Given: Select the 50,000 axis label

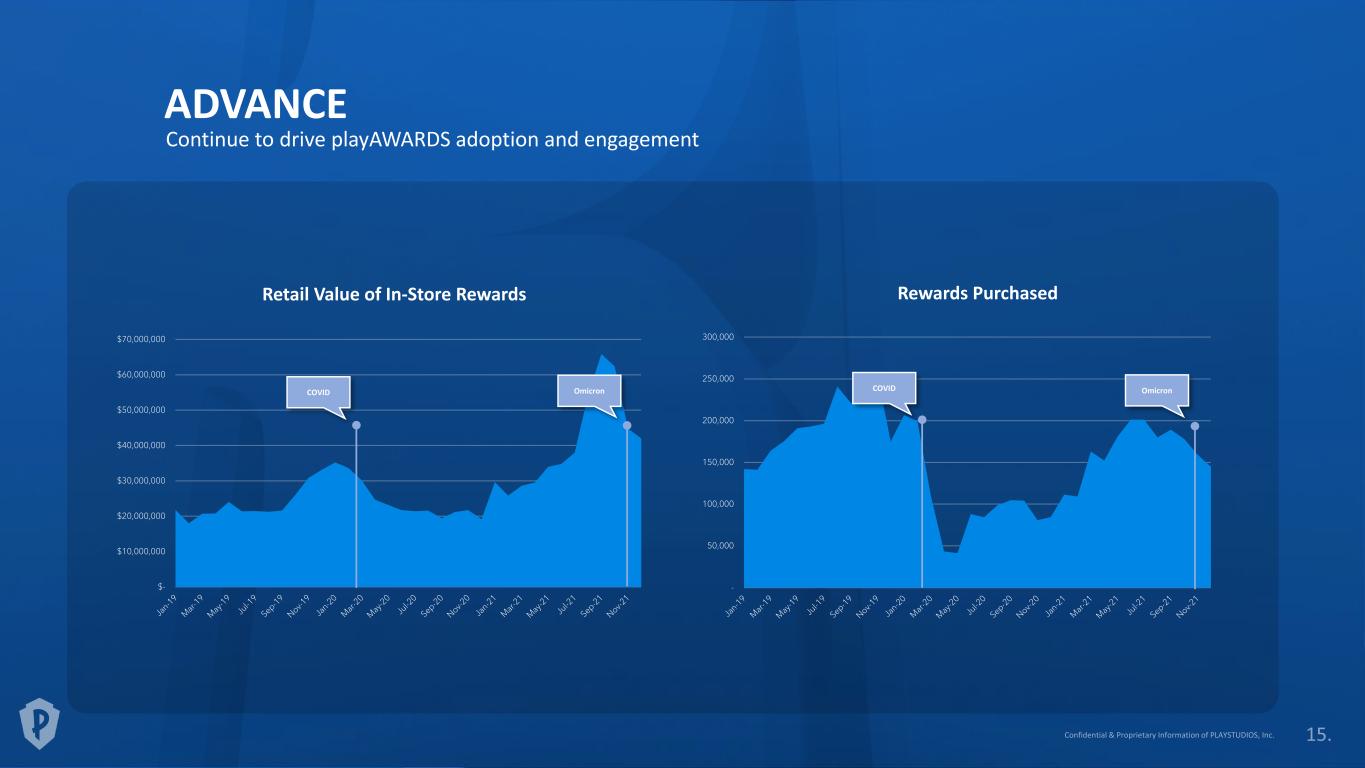Looking at the screenshot, I should [721, 546].
